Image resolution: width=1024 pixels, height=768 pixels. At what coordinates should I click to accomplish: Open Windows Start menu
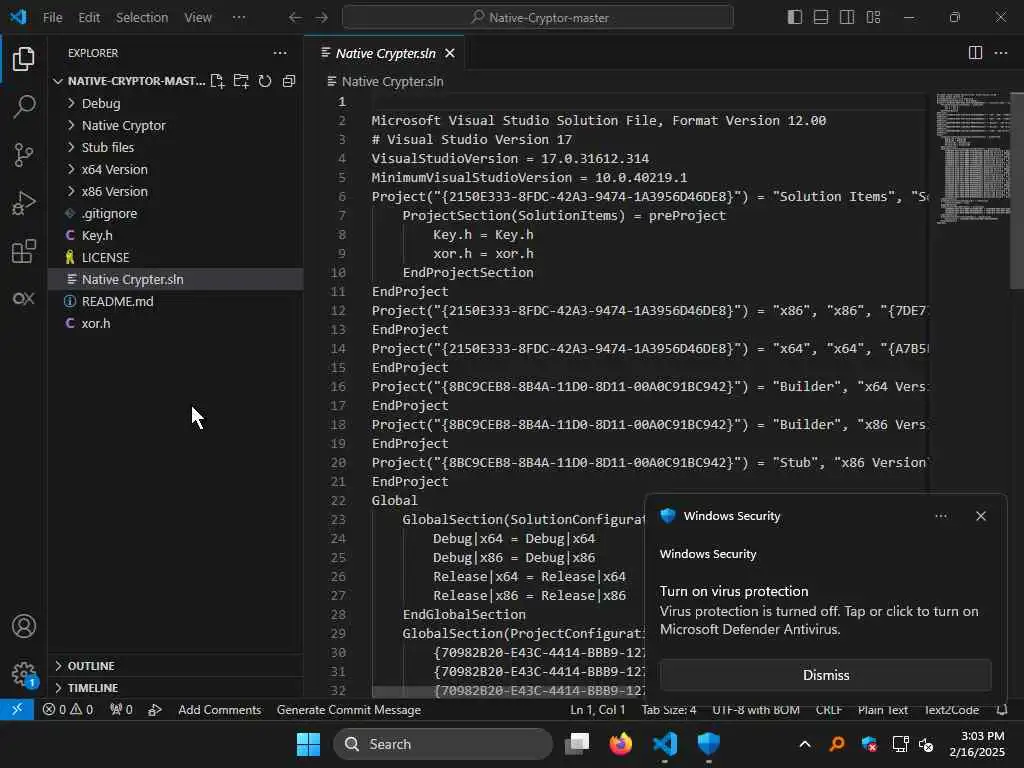[308, 744]
